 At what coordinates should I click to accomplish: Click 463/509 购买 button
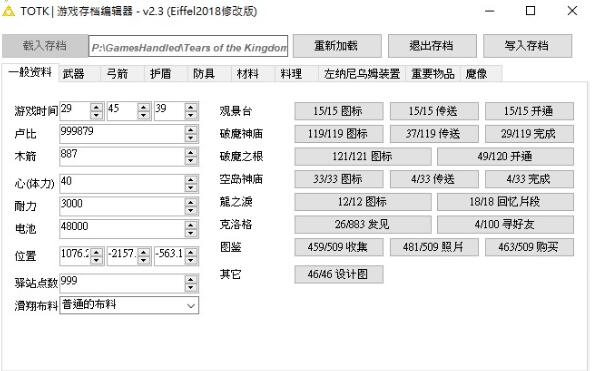click(529, 247)
